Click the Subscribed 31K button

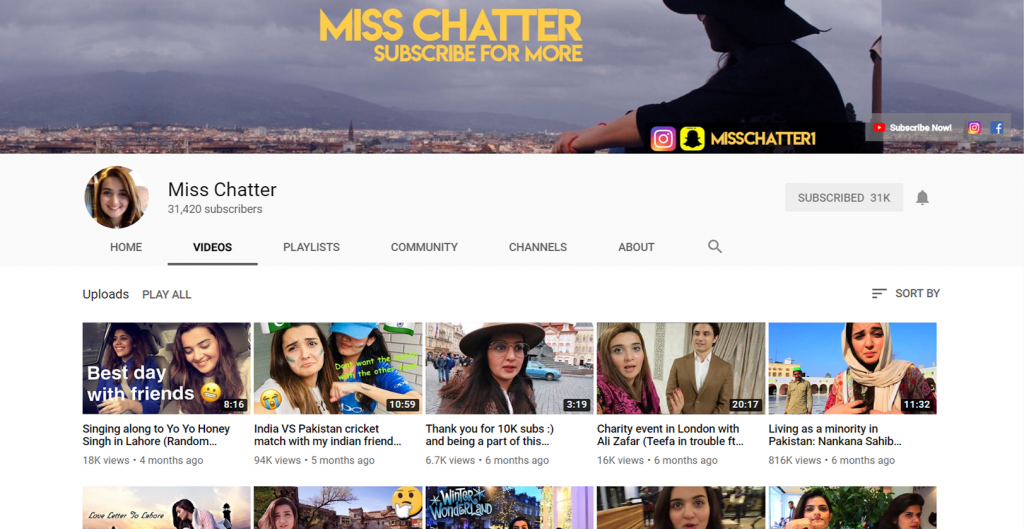844,197
